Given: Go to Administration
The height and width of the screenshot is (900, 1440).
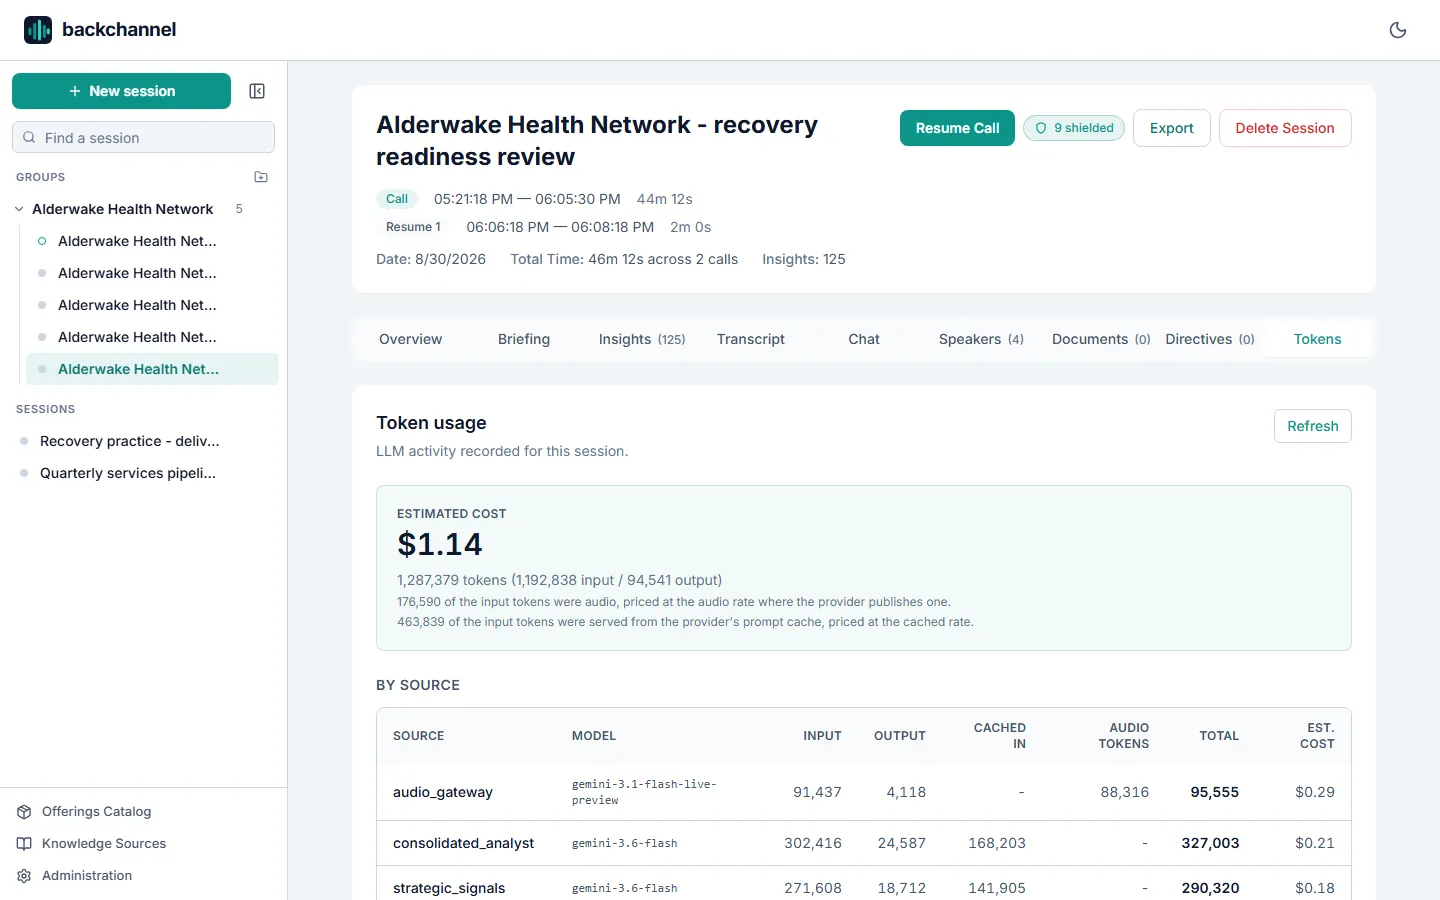Looking at the screenshot, I should pos(87,876).
